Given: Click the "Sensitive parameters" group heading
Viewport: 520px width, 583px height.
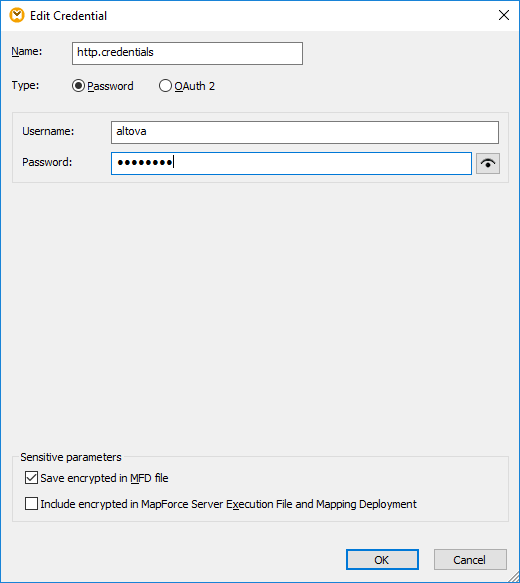Looking at the screenshot, I should point(71,457).
